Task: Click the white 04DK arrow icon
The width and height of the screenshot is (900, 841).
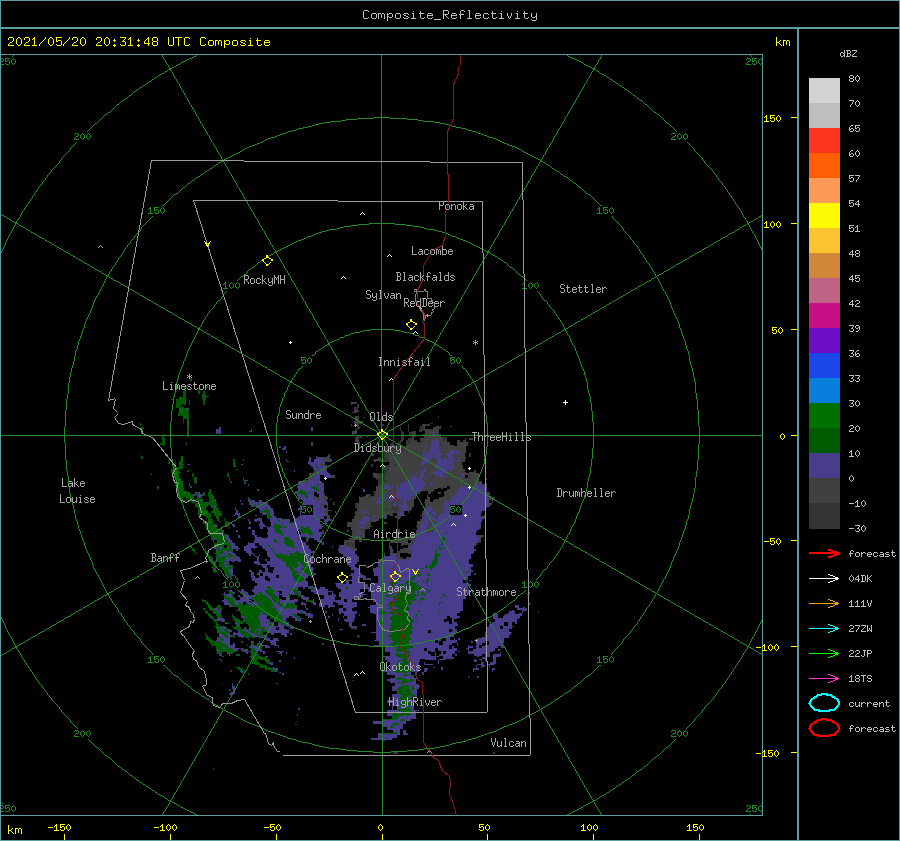Action: (x=824, y=579)
